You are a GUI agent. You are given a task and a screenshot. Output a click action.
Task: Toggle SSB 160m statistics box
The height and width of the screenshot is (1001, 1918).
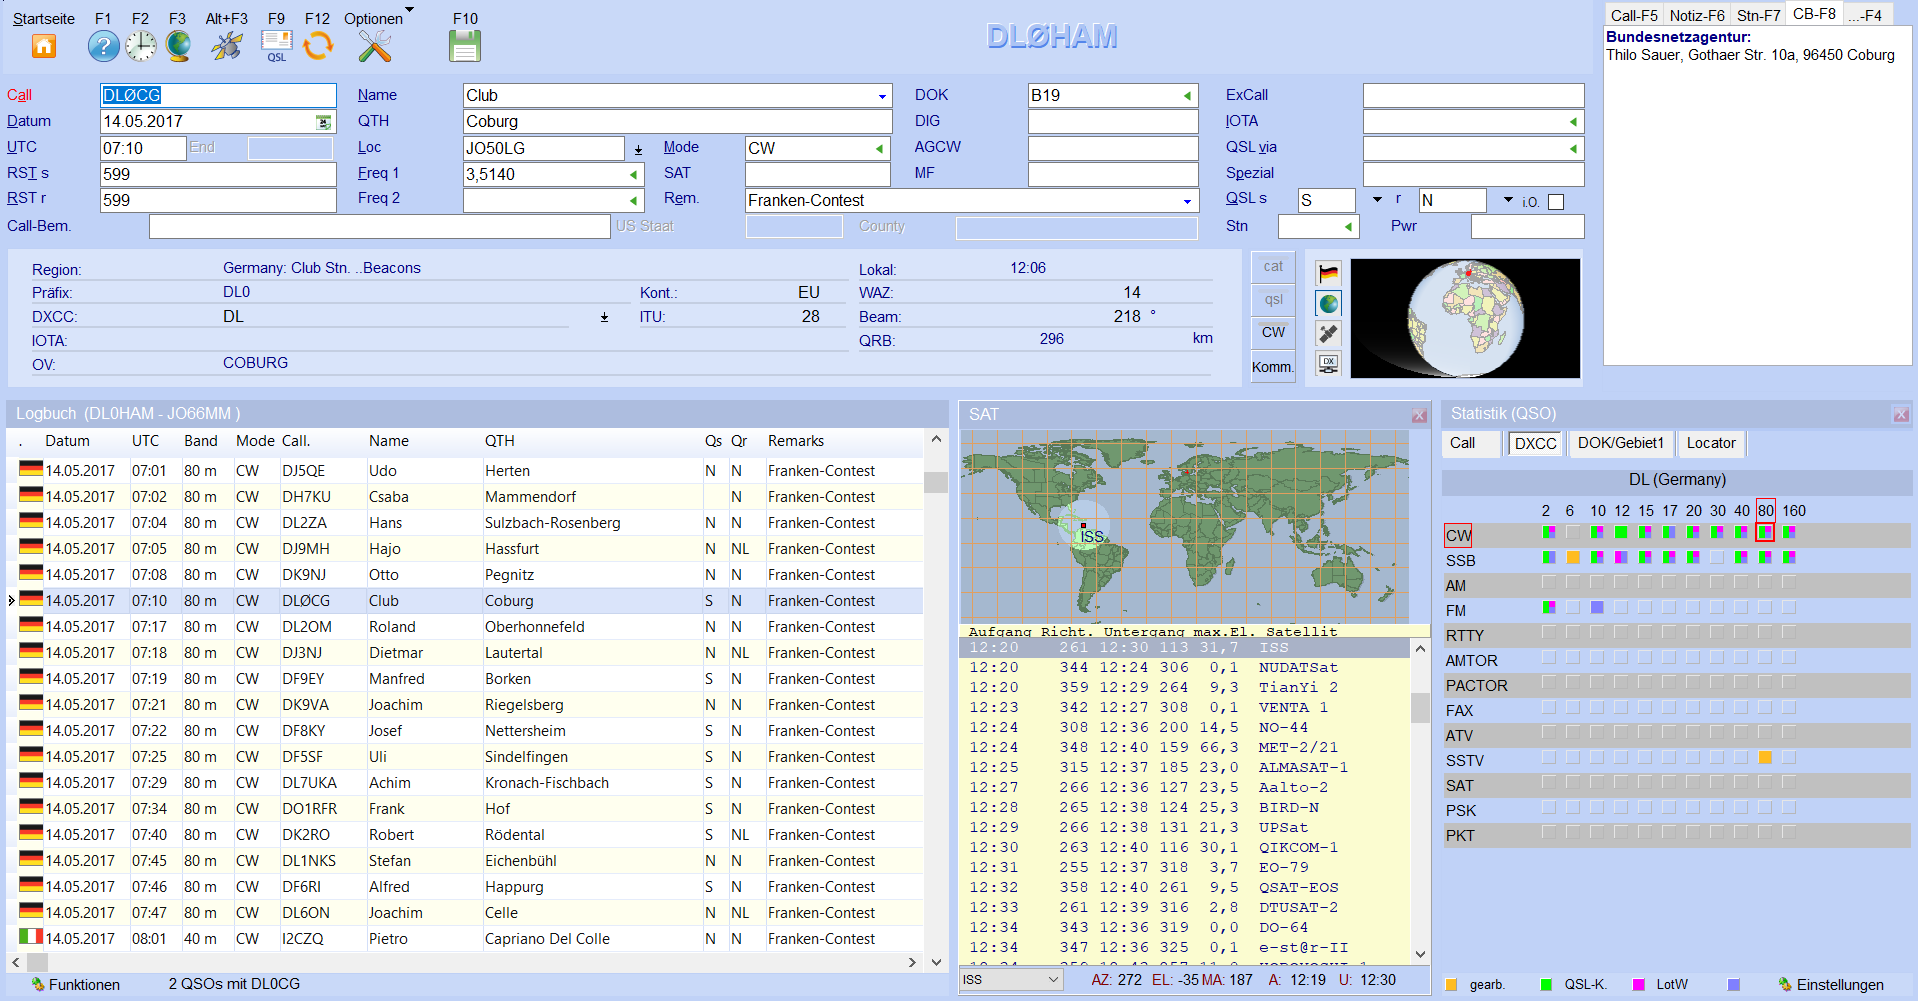[1790, 557]
